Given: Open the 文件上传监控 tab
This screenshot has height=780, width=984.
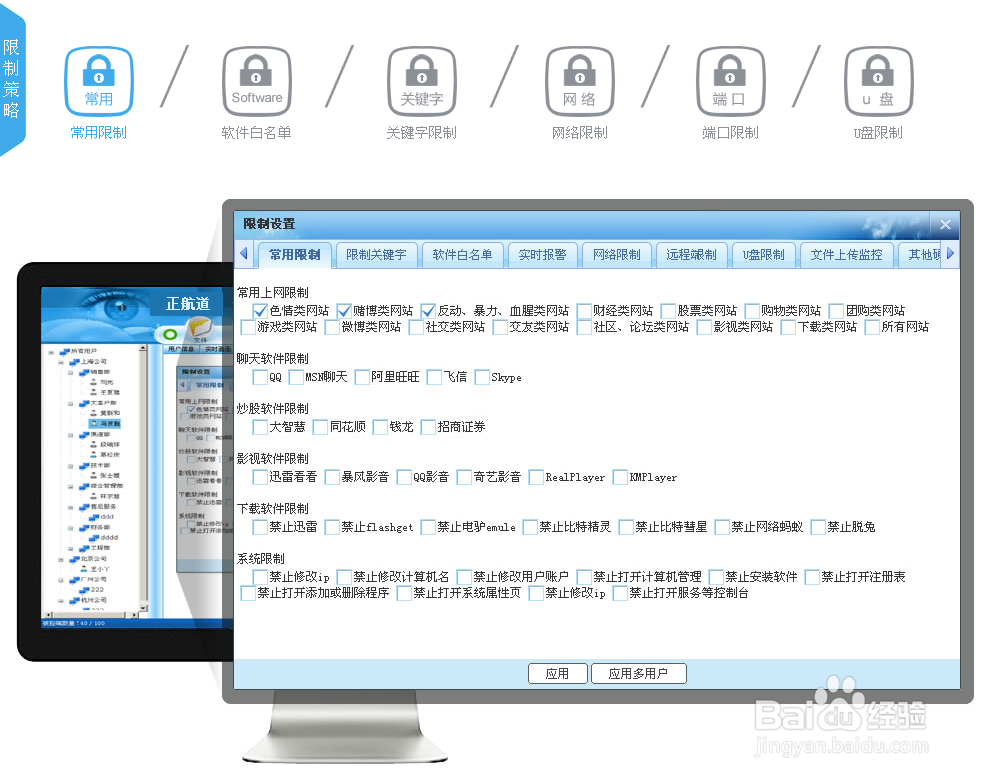Looking at the screenshot, I should (846, 255).
